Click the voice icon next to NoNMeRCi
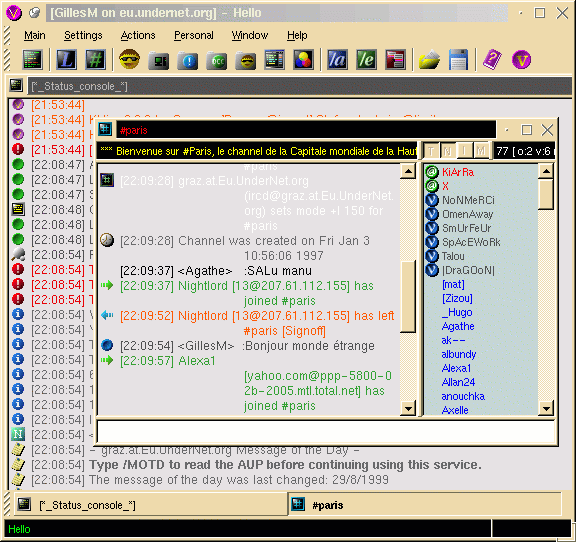The width and height of the screenshot is (576, 542). click(432, 200)
